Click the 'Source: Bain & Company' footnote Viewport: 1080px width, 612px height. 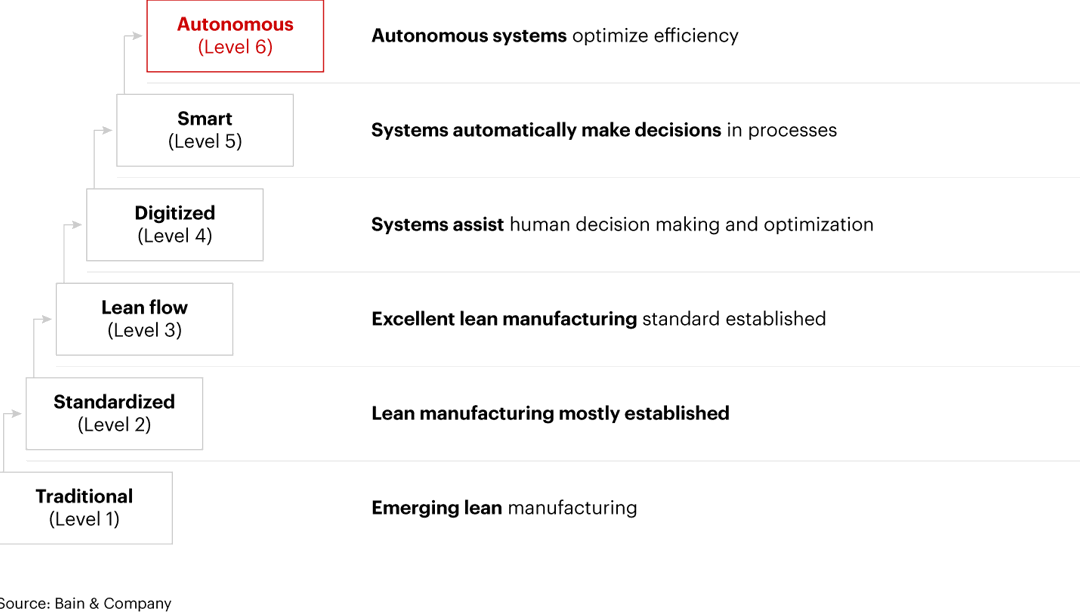pos(86,603)
